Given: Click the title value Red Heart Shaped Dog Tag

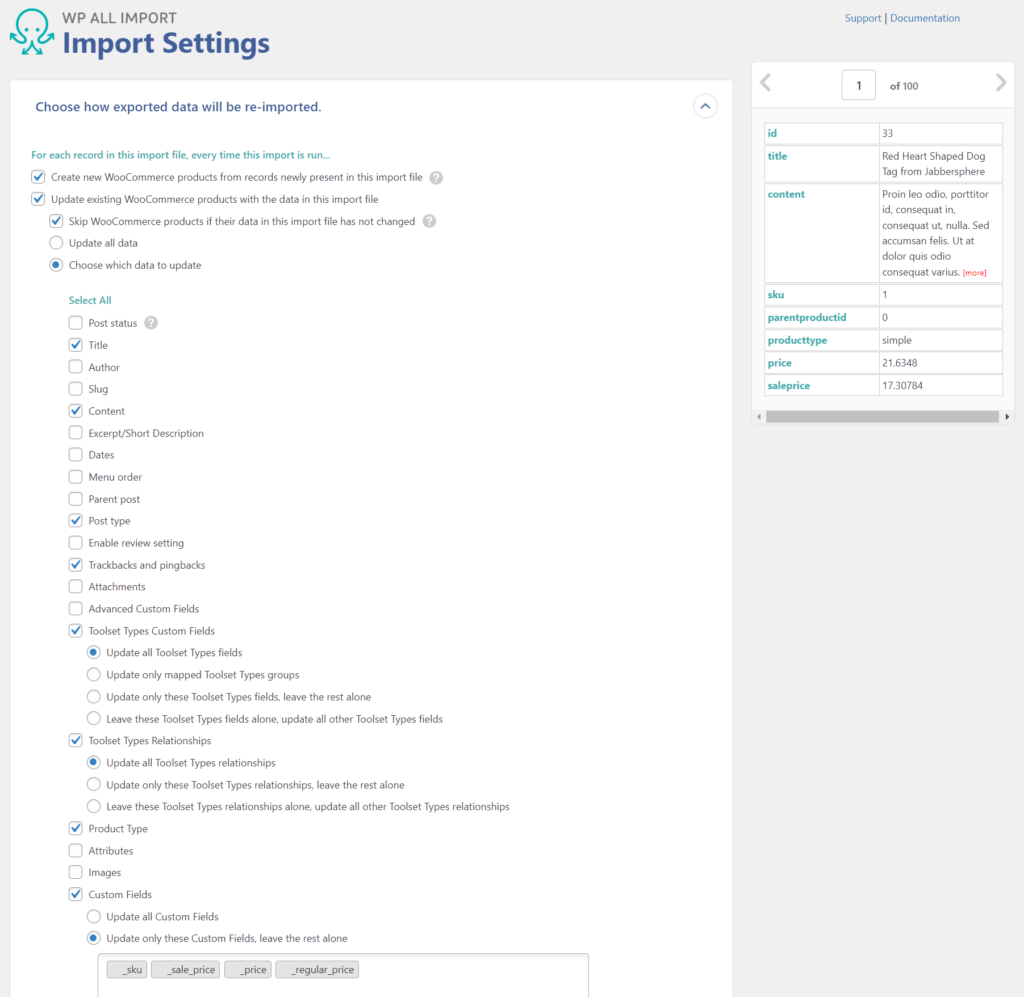Looking at the screenshot, I should click(933, 164).
